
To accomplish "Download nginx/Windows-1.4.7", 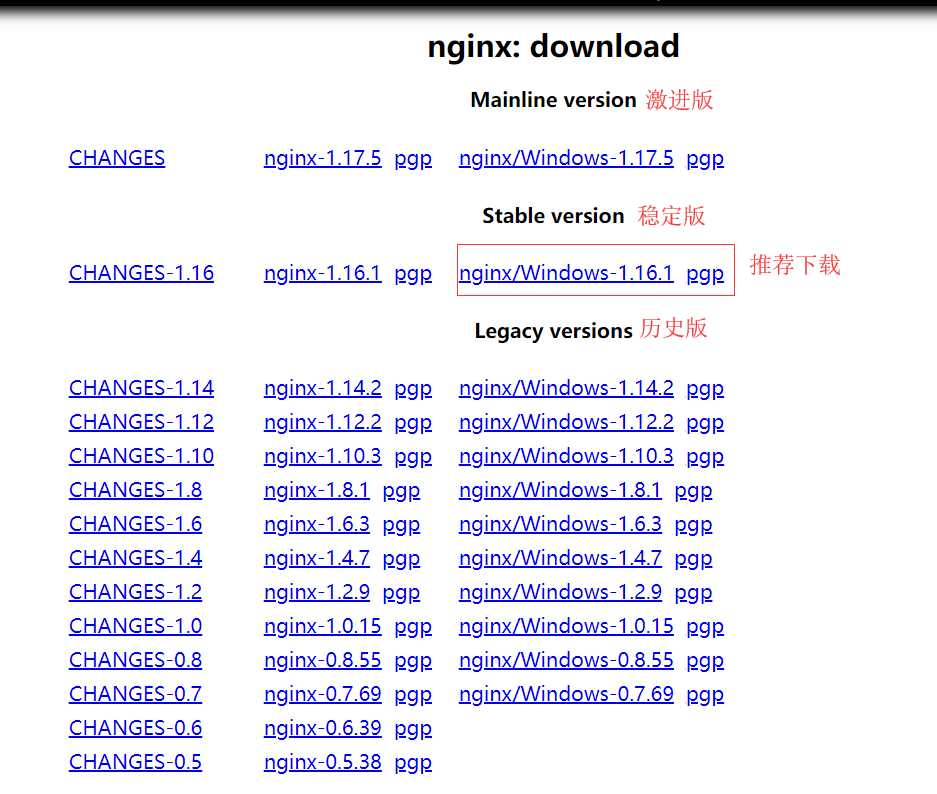I will pyautogui.click(x=560, y=559).
